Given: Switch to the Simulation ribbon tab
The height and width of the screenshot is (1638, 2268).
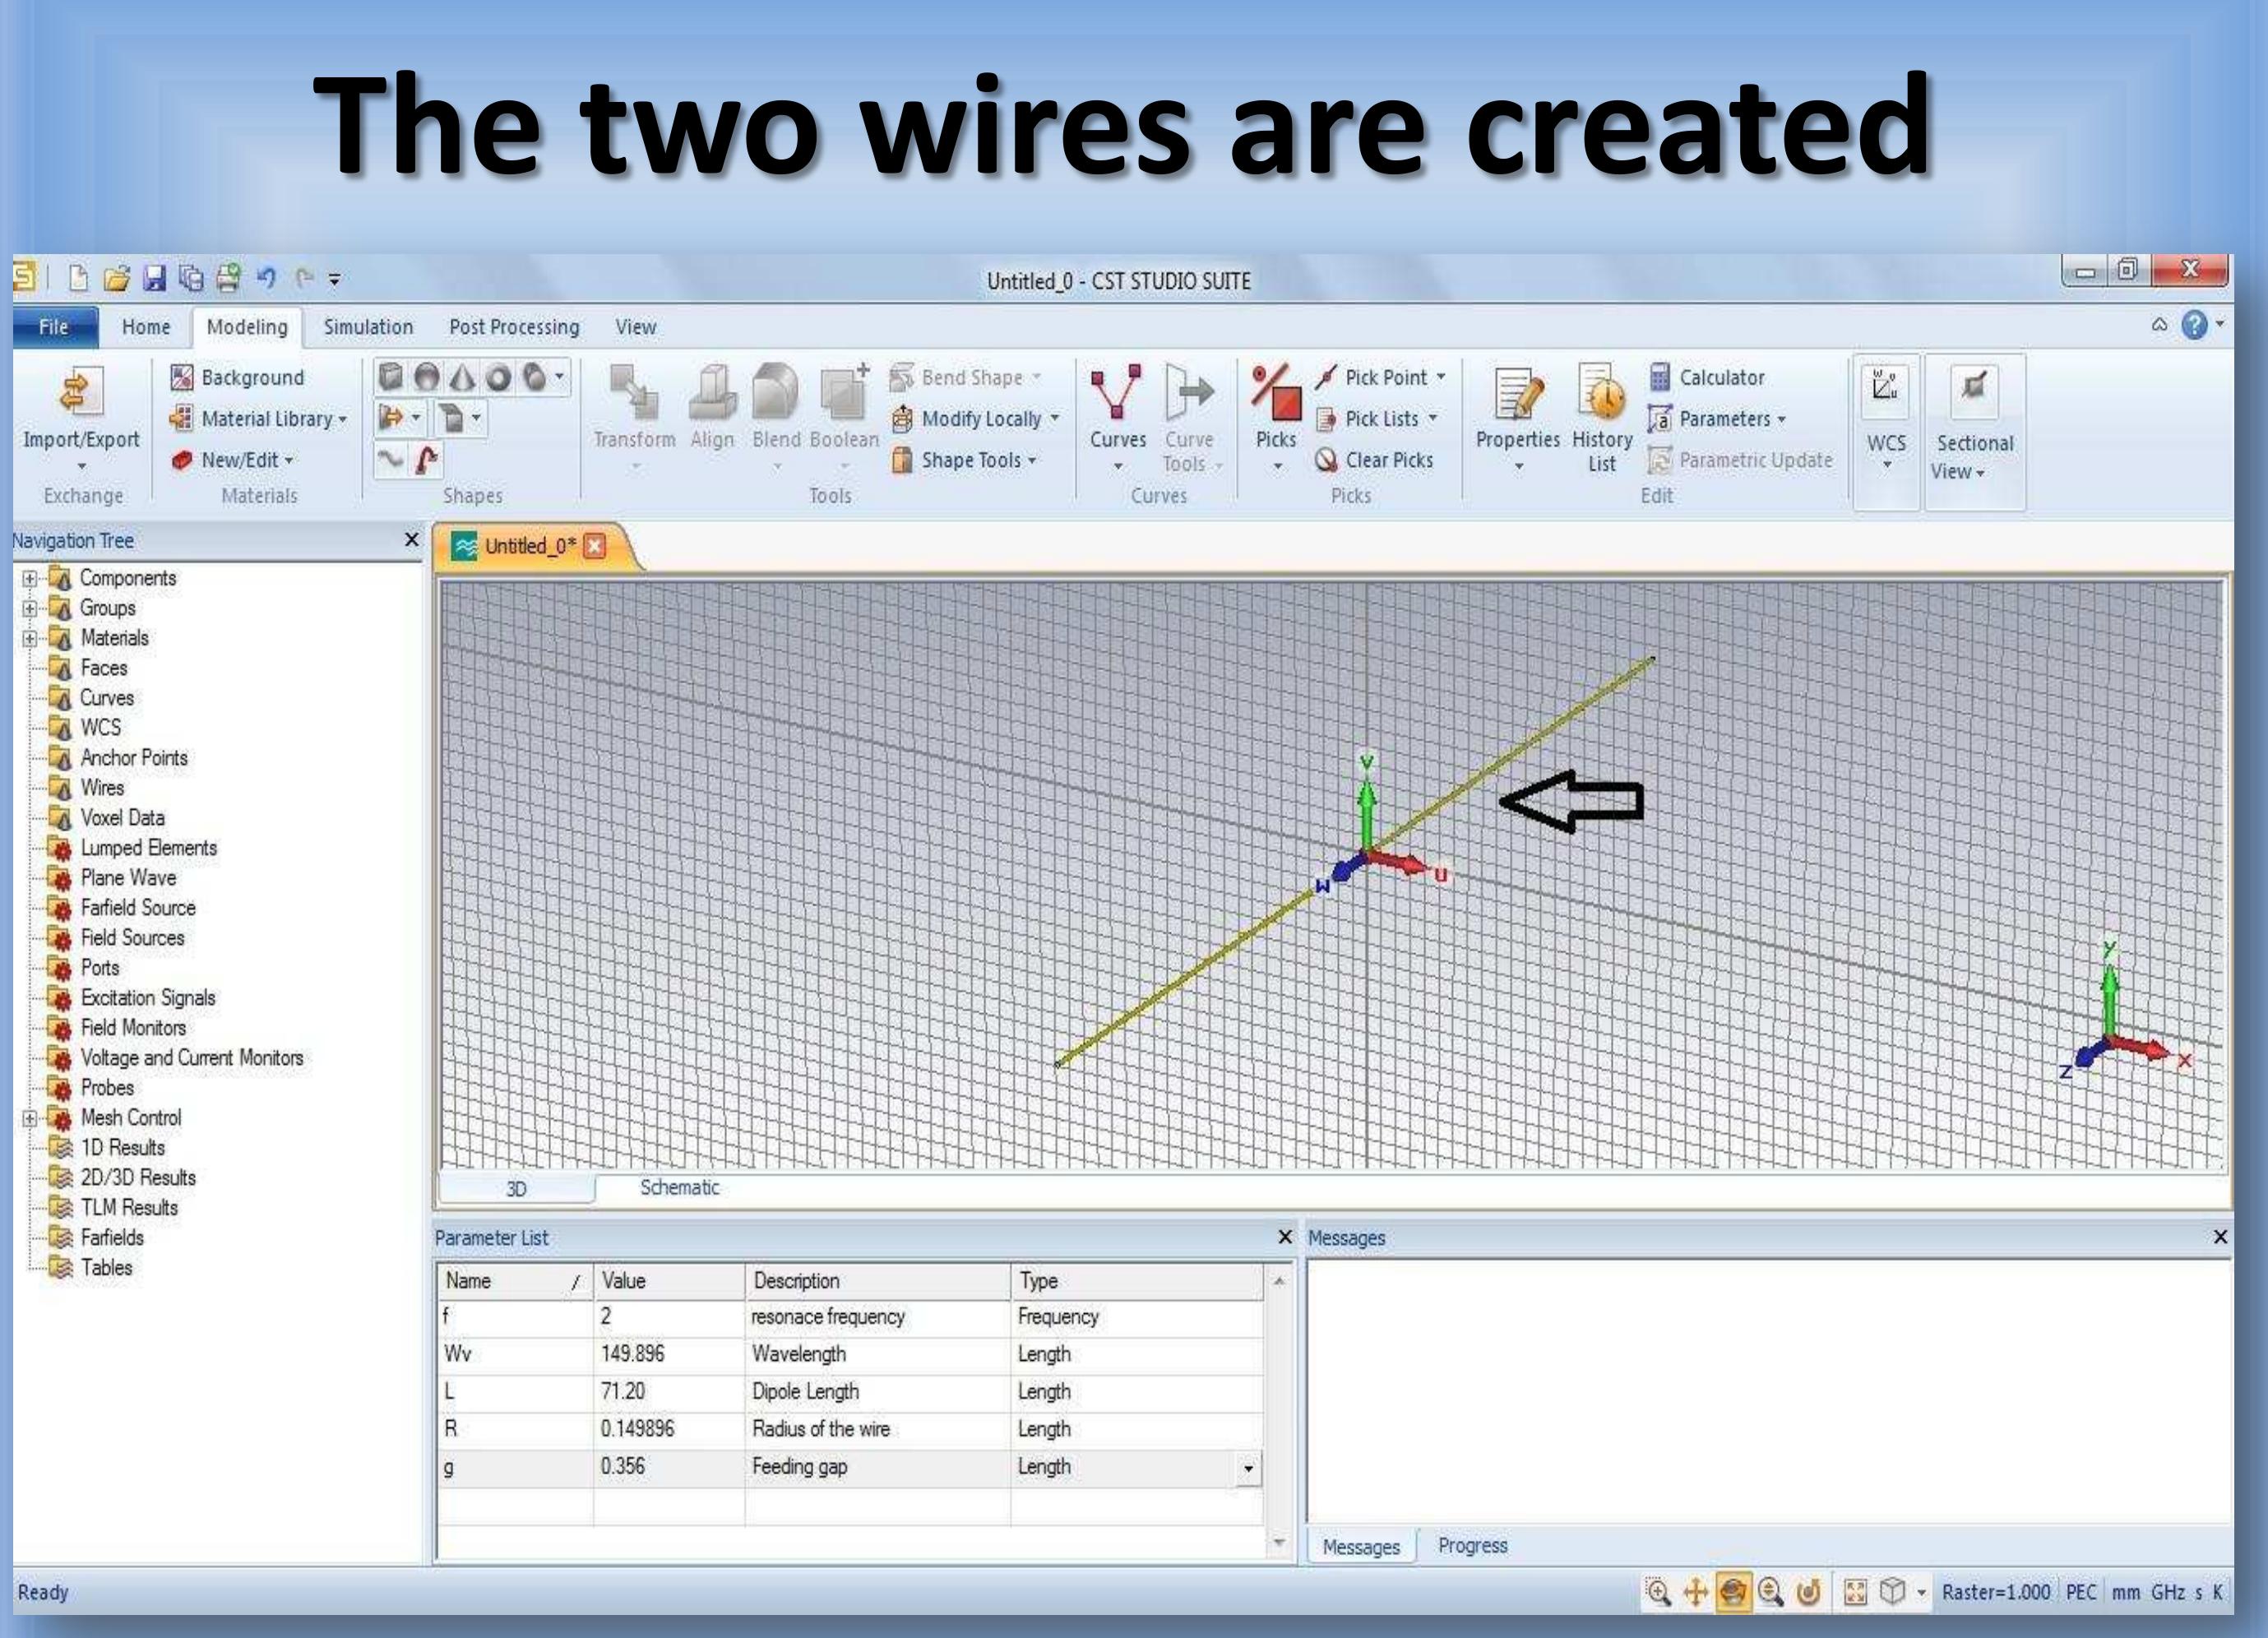Looking at the screenshot, I should click(x=368, y=327).
